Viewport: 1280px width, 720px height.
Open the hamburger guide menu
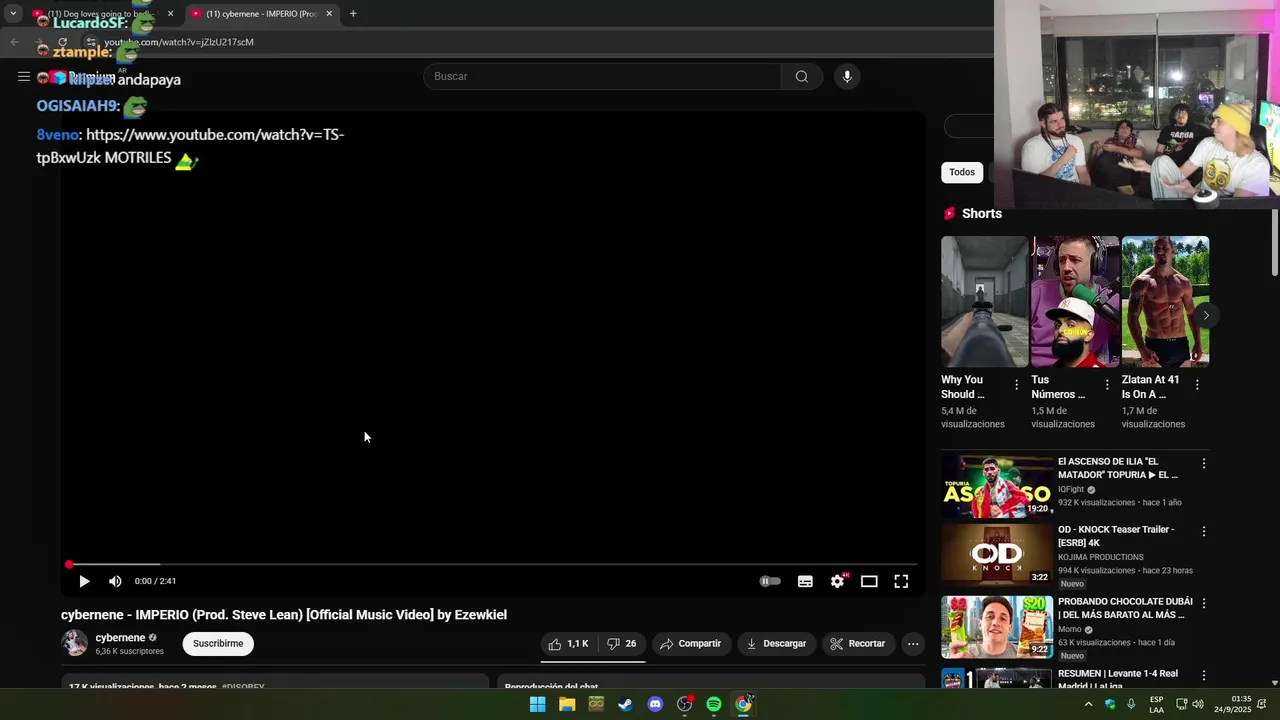[24, 77]
